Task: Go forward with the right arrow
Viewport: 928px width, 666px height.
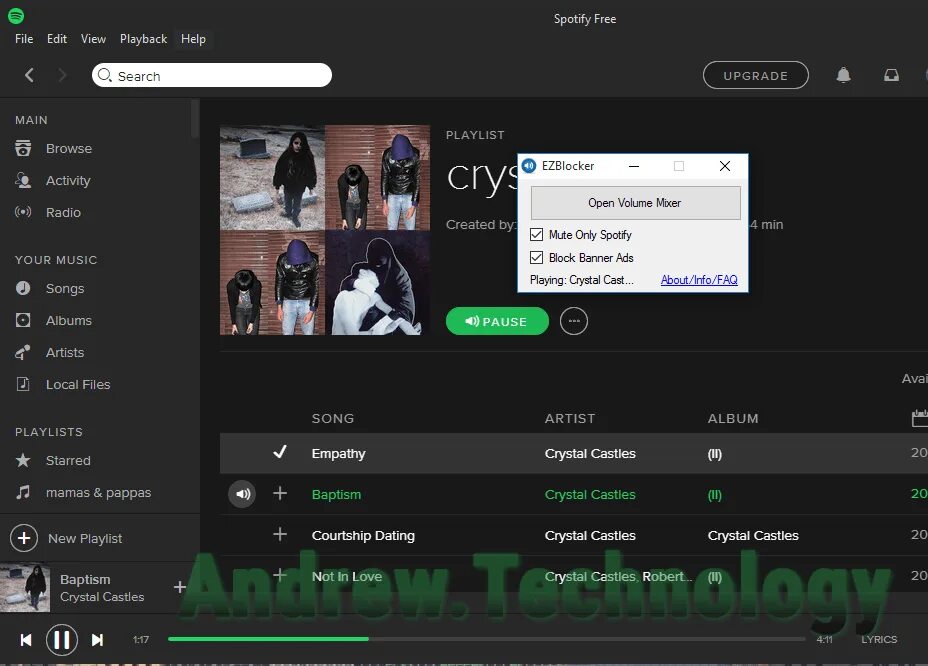Action: [x=62, y=75]
